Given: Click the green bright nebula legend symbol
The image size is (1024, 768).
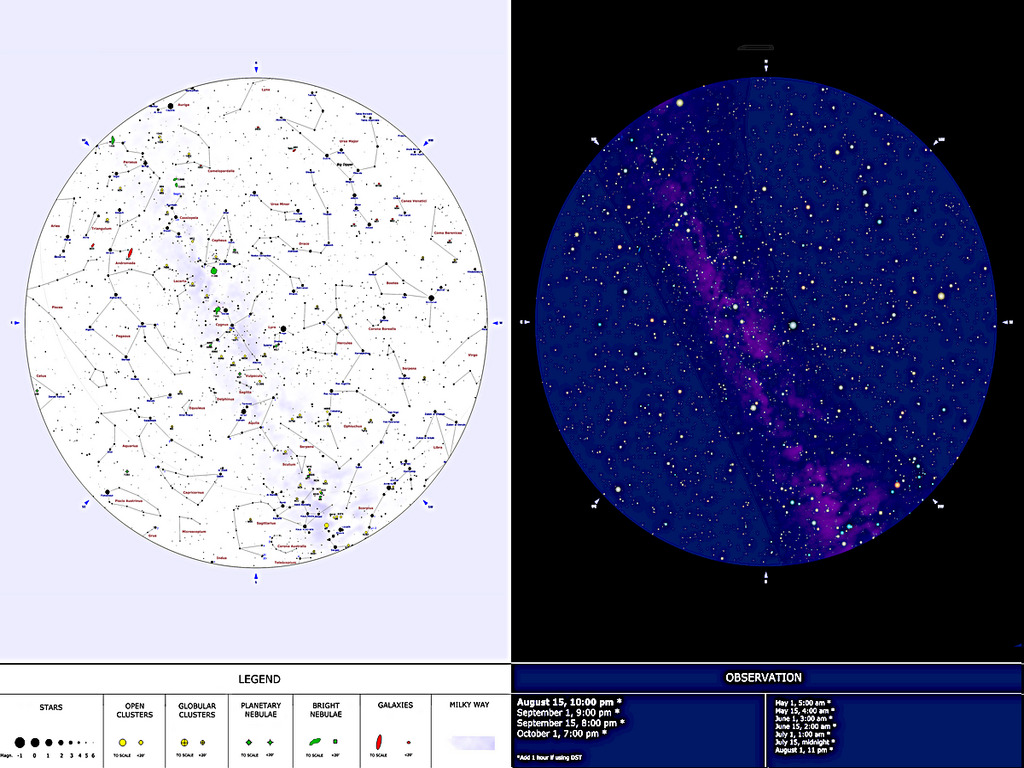Looking at the screenshot, I should pos(315,742).
